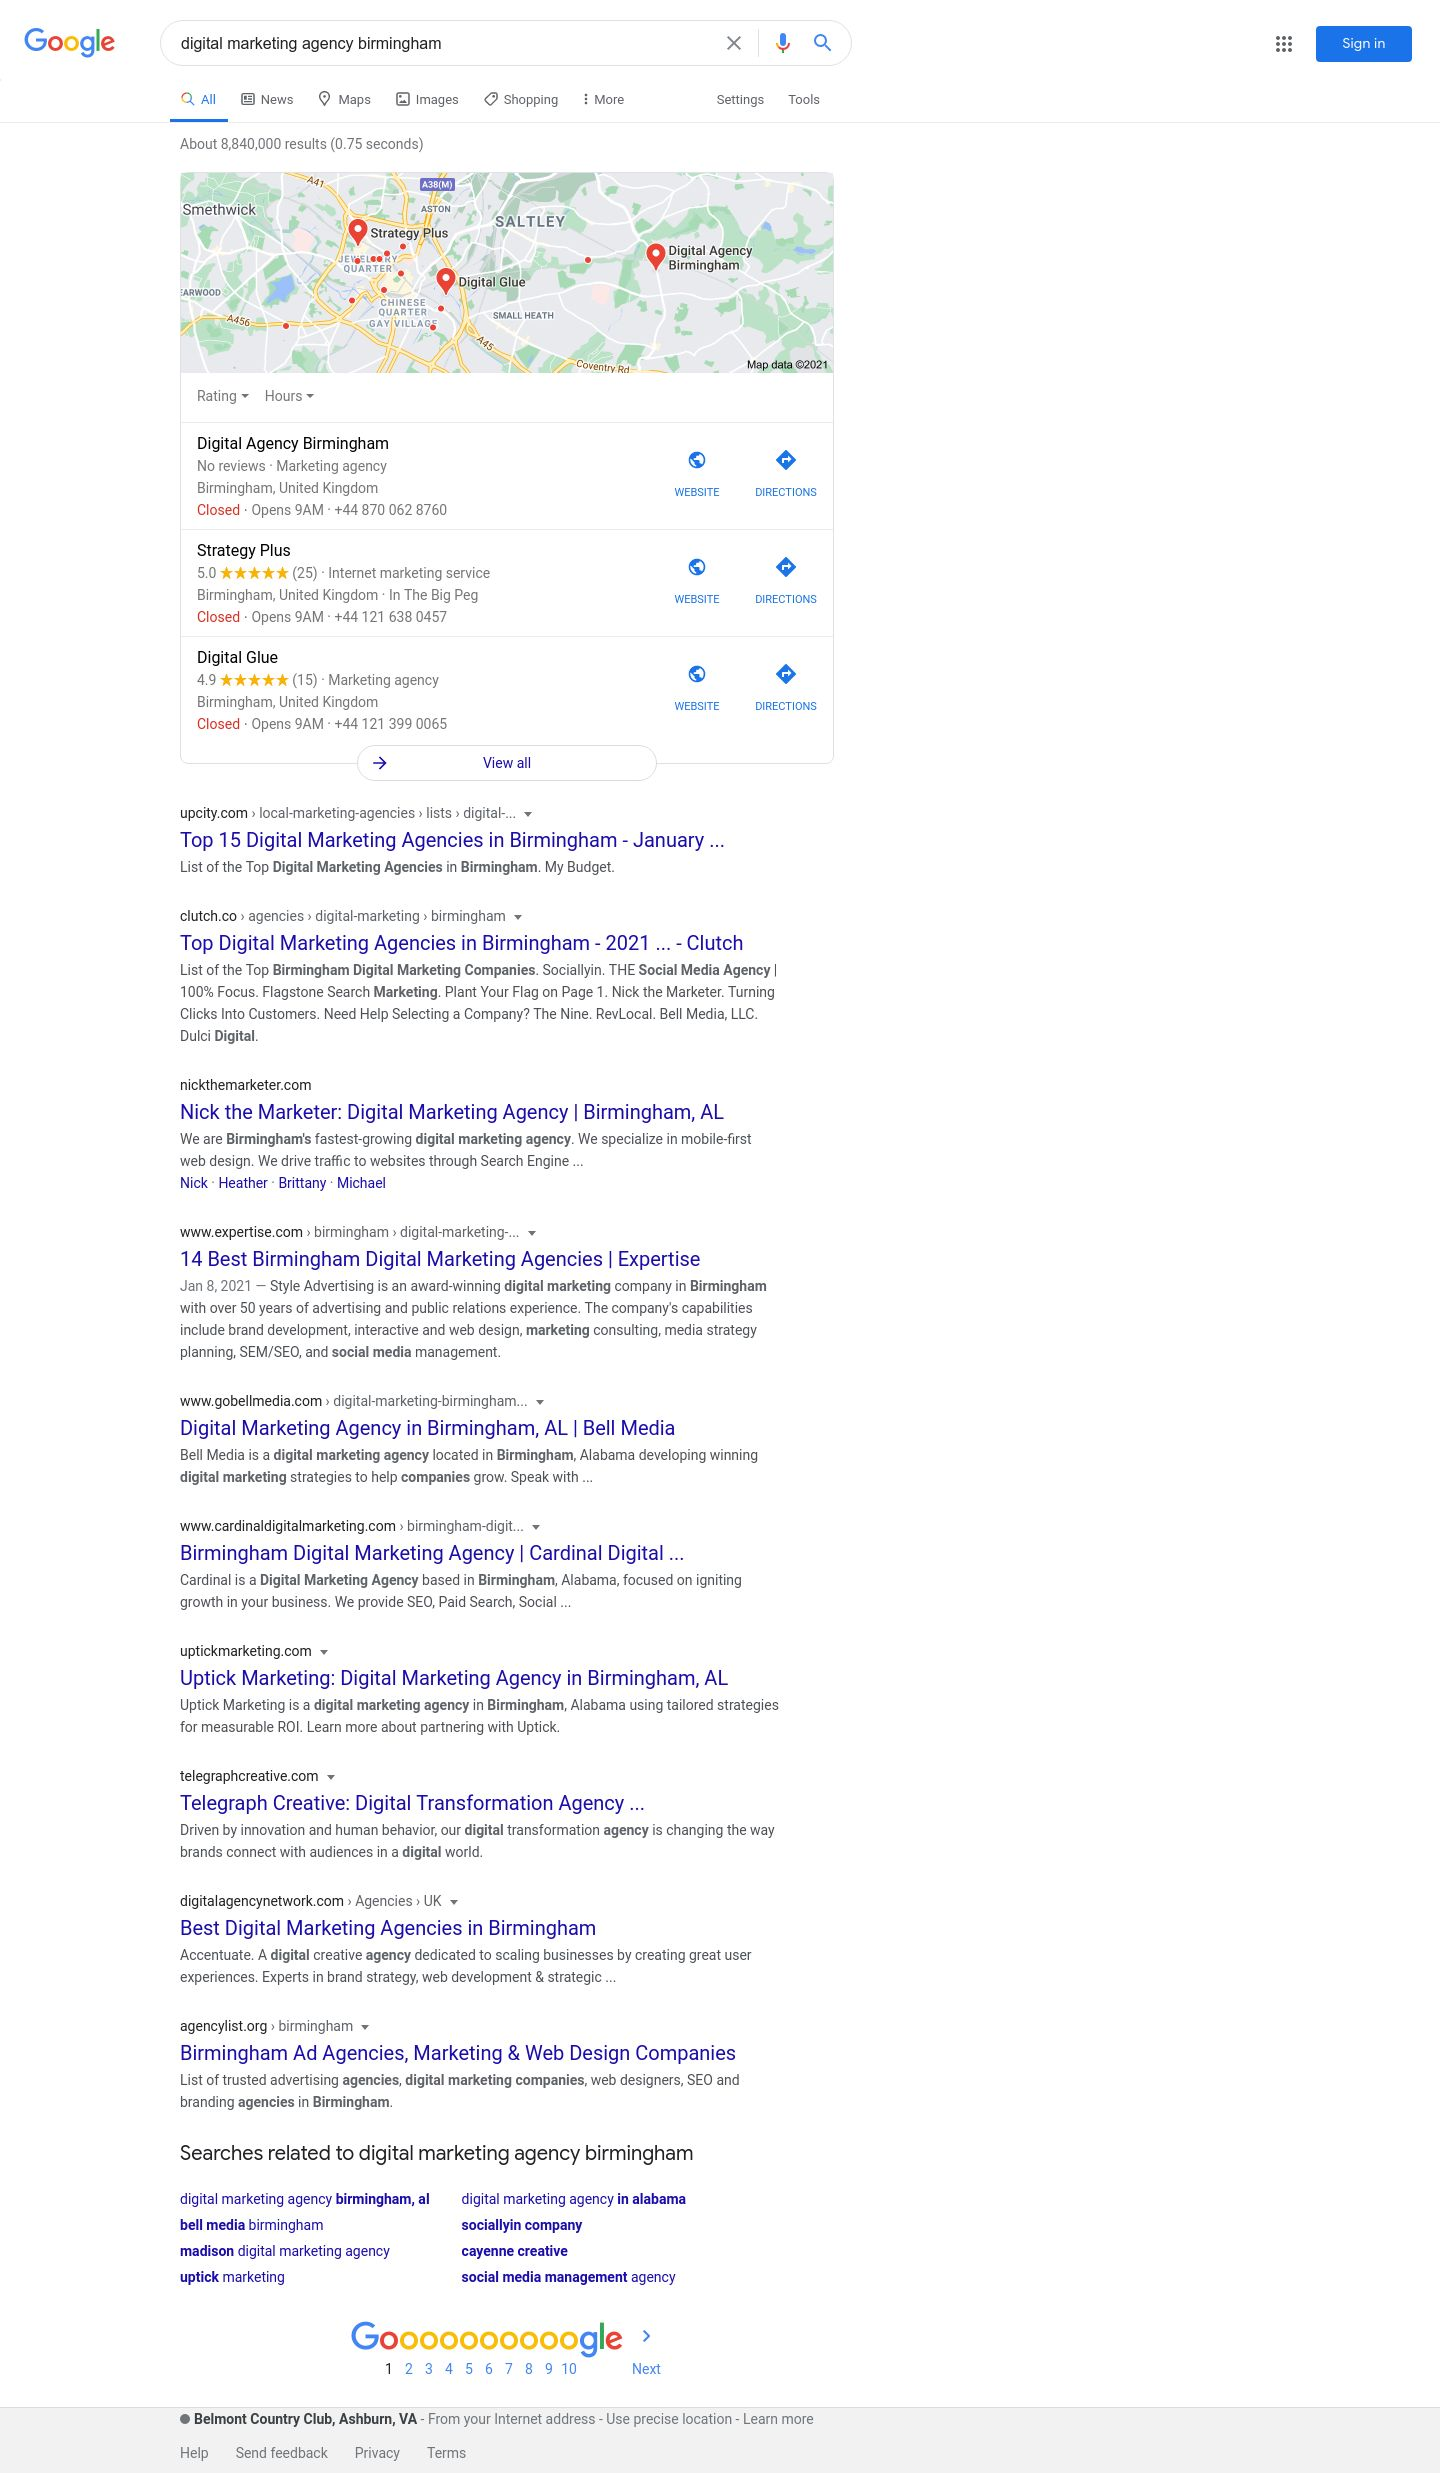The height and width of the screenshot is (2473, 1440).
Task: Click related search 'sociallyin company'
Action: (521, 2225)
